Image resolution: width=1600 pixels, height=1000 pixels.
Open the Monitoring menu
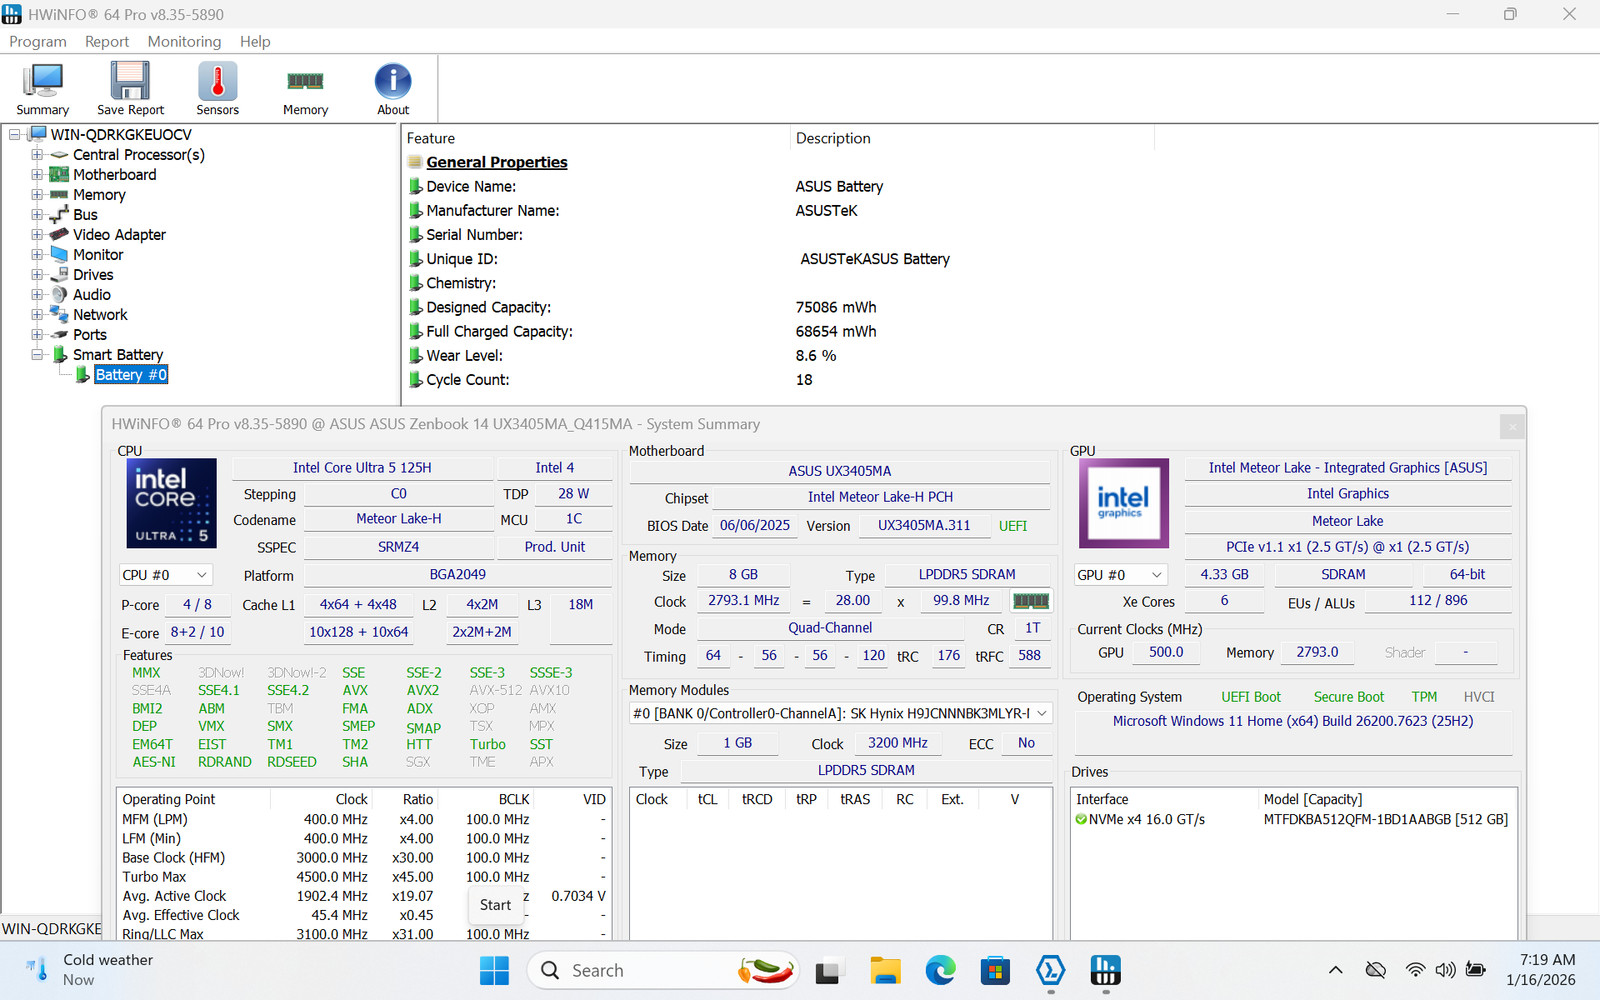pyautogui.click(x=184, y=41)
